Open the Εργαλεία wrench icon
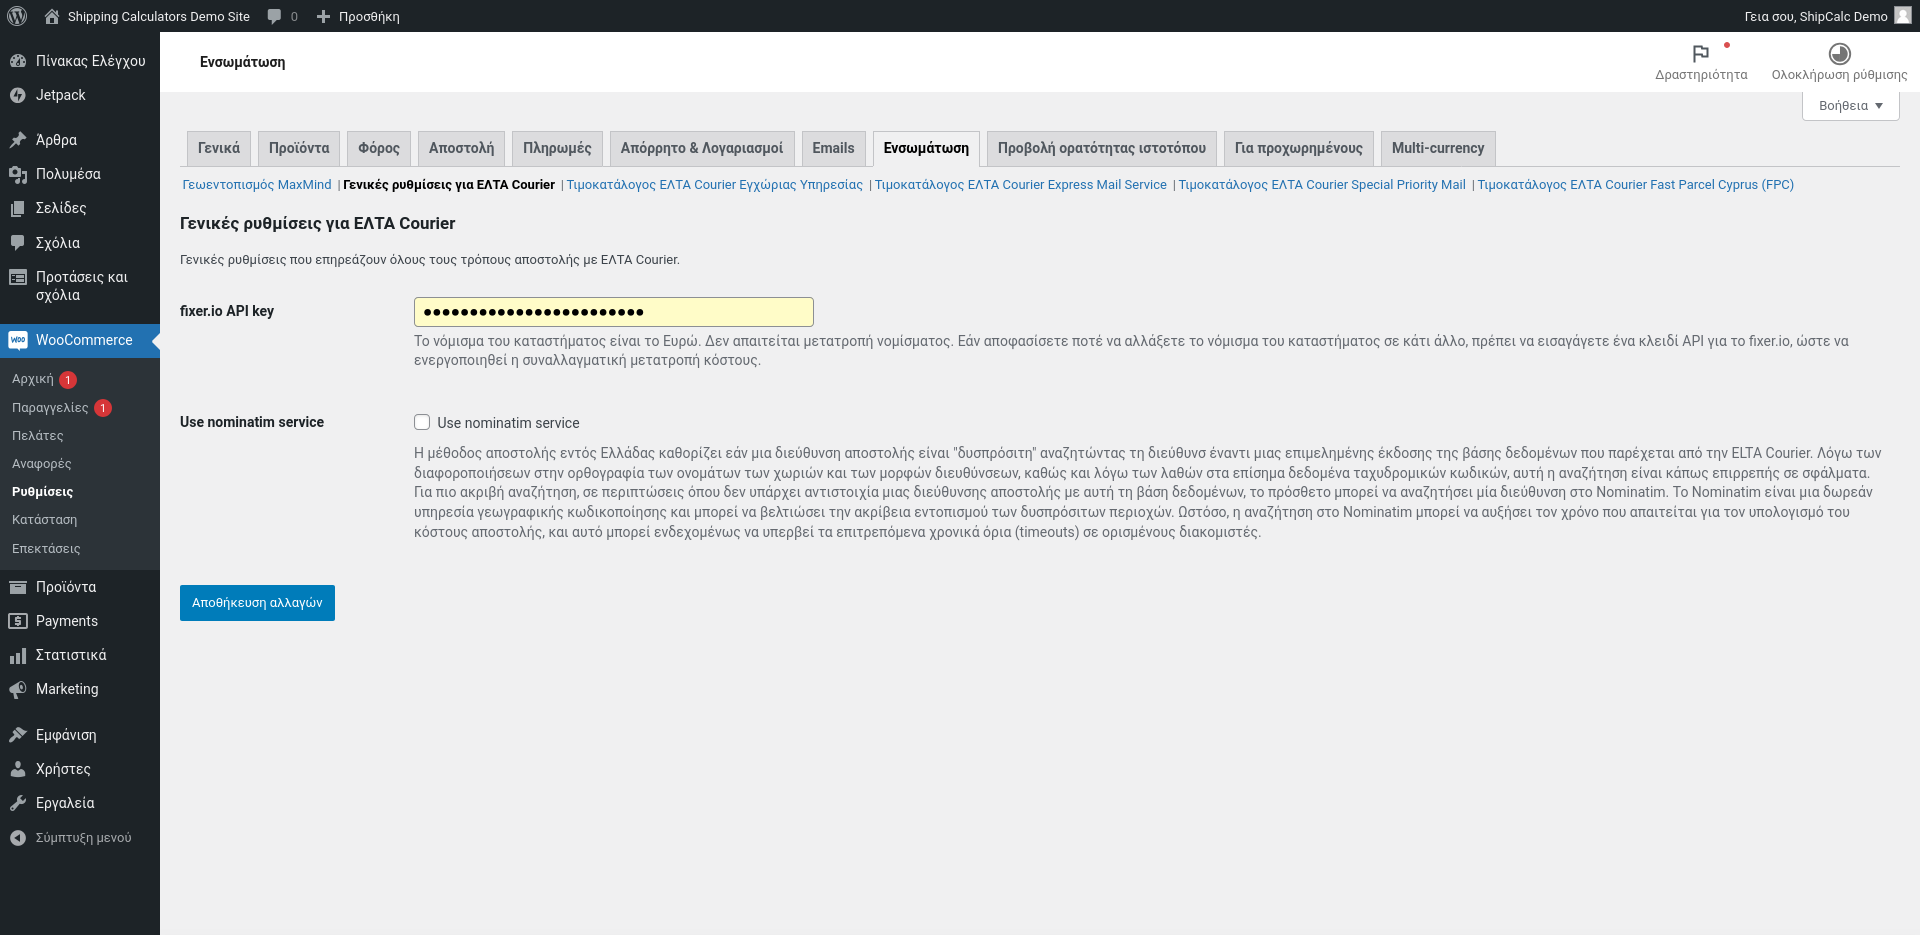The width and height of the screenshot is (1920, 935). click(18, 803)
